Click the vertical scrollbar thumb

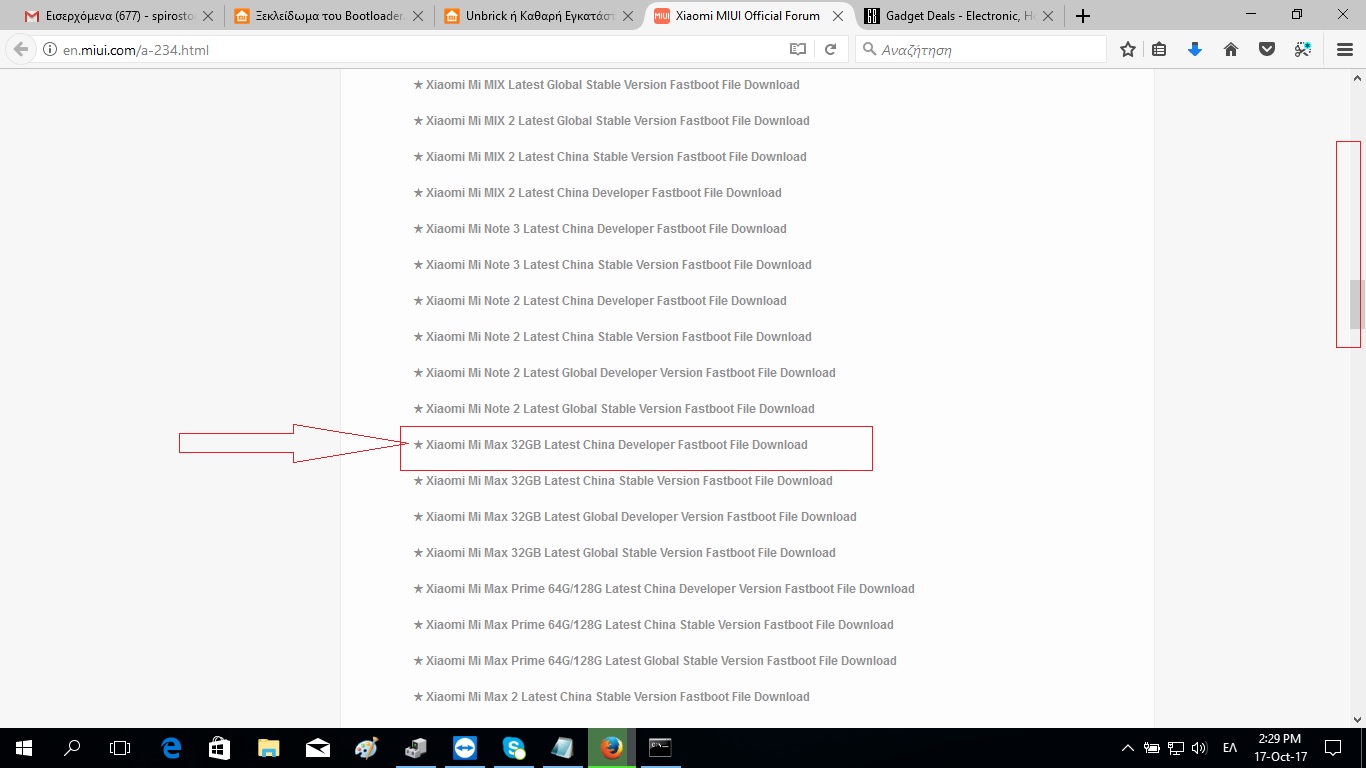coord(1357,304)
